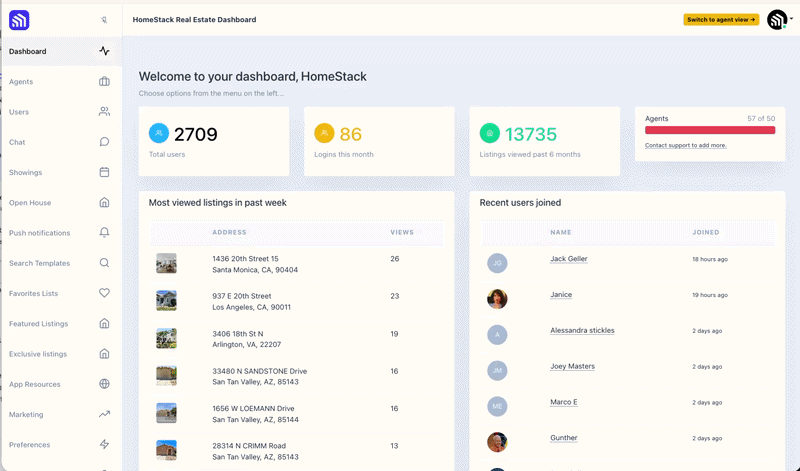Click Gunther's profile photo avatar
Screen dimensions: 800x471
pos(497,442)
